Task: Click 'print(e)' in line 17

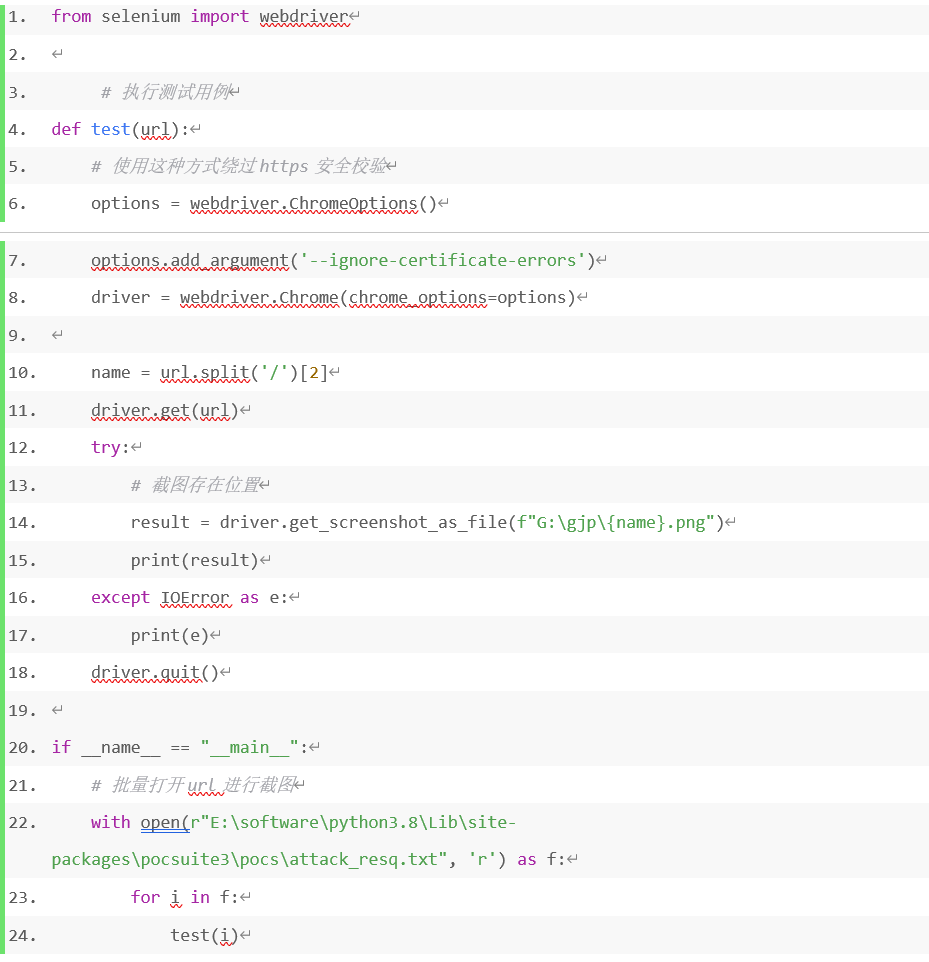Action: [x=170, y=636]
